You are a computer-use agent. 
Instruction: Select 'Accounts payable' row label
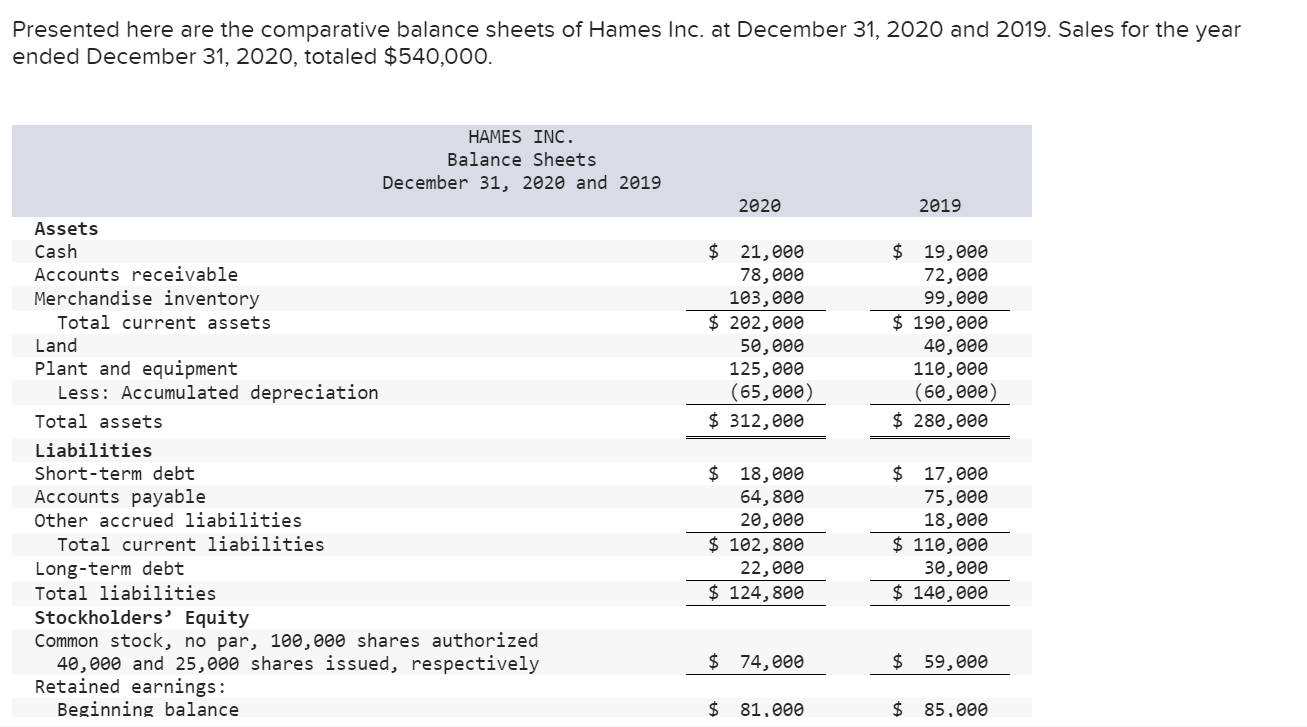[120, 497]
